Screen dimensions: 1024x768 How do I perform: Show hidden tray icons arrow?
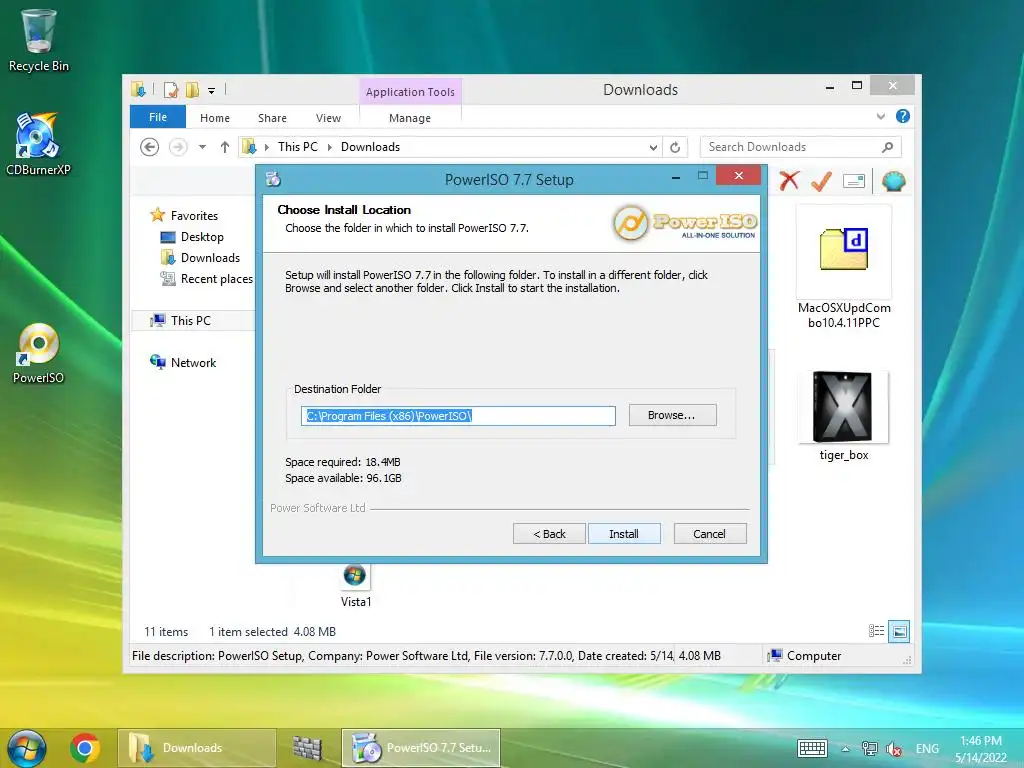[845, 749]
